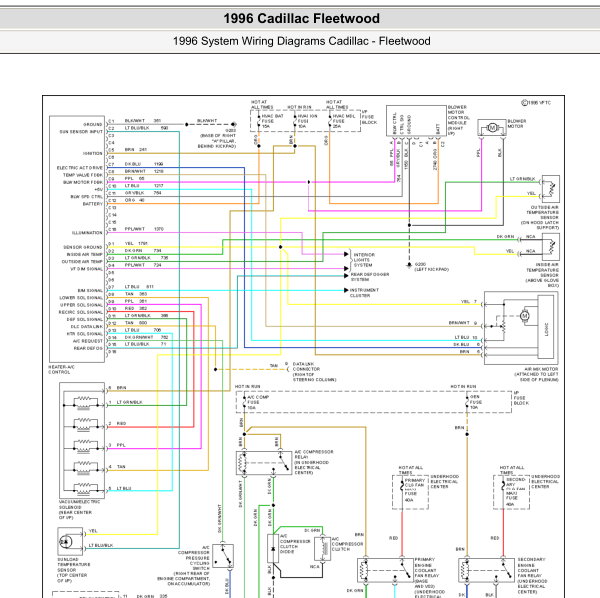
Task: Select the G203 right A-pillar ground label
Action: click(218, 138)
